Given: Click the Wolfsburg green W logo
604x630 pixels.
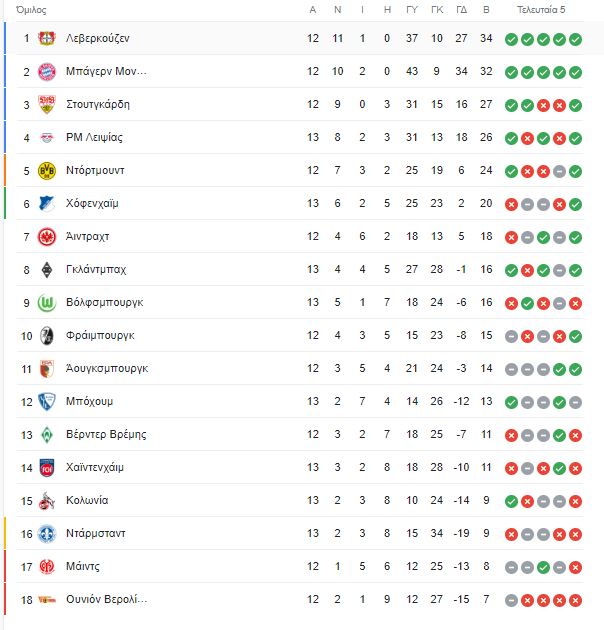Looking at the screenshot, I should [47, 303].
